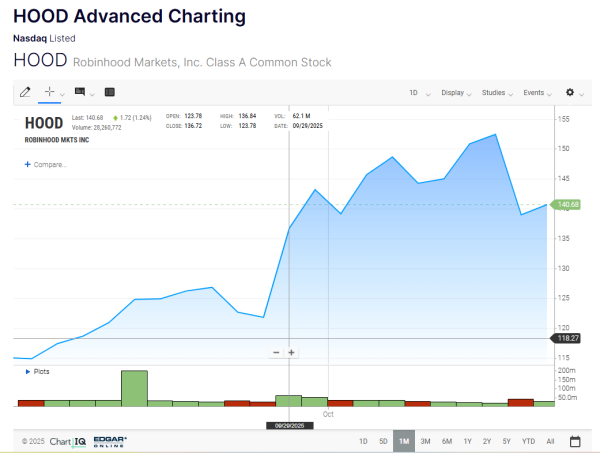Click the annotation info box icon
Image resolution: width=600 pixels, height=453 pixels.
pyautogui.click(x=80, y=92)
